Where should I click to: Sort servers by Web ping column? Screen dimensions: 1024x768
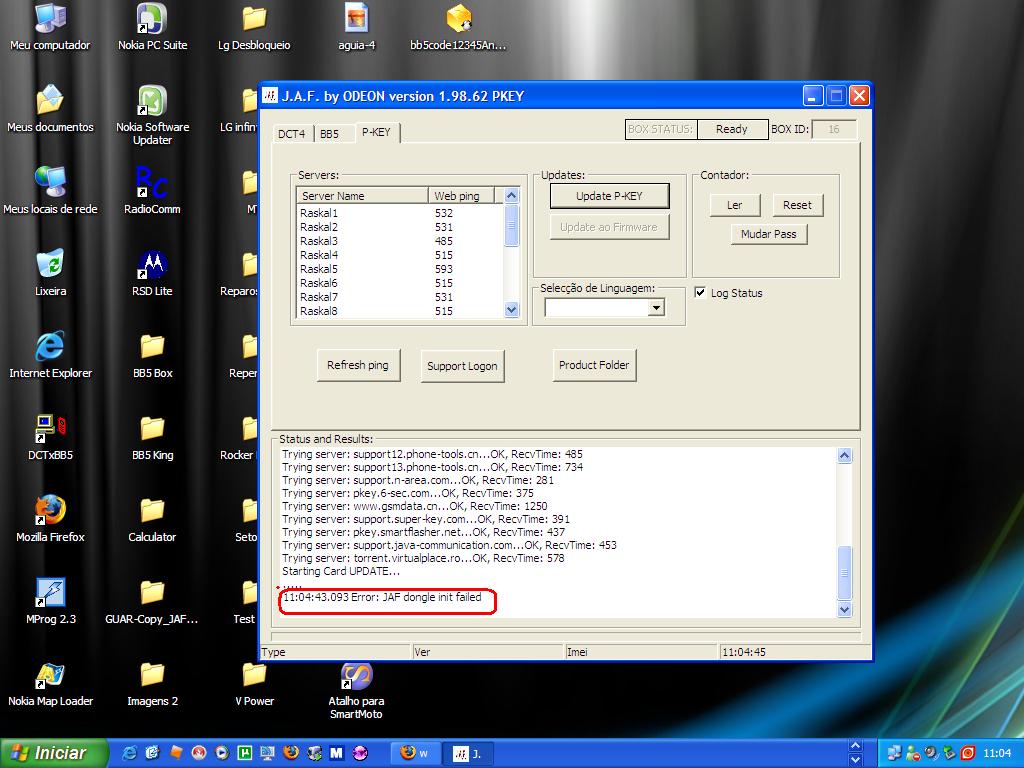point(461,195)
